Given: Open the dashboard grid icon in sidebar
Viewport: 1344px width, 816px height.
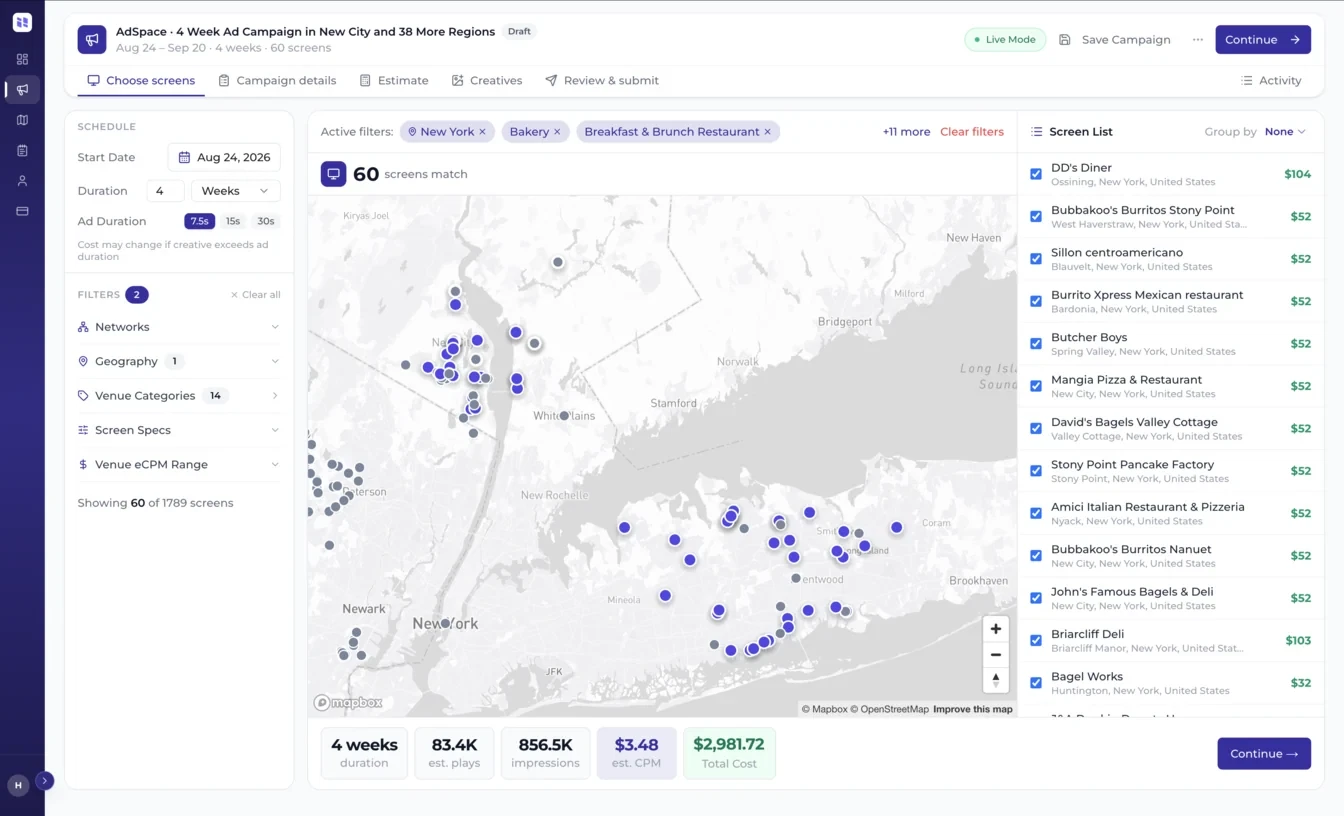Looking at the screenshot, I should pos(22,59).
